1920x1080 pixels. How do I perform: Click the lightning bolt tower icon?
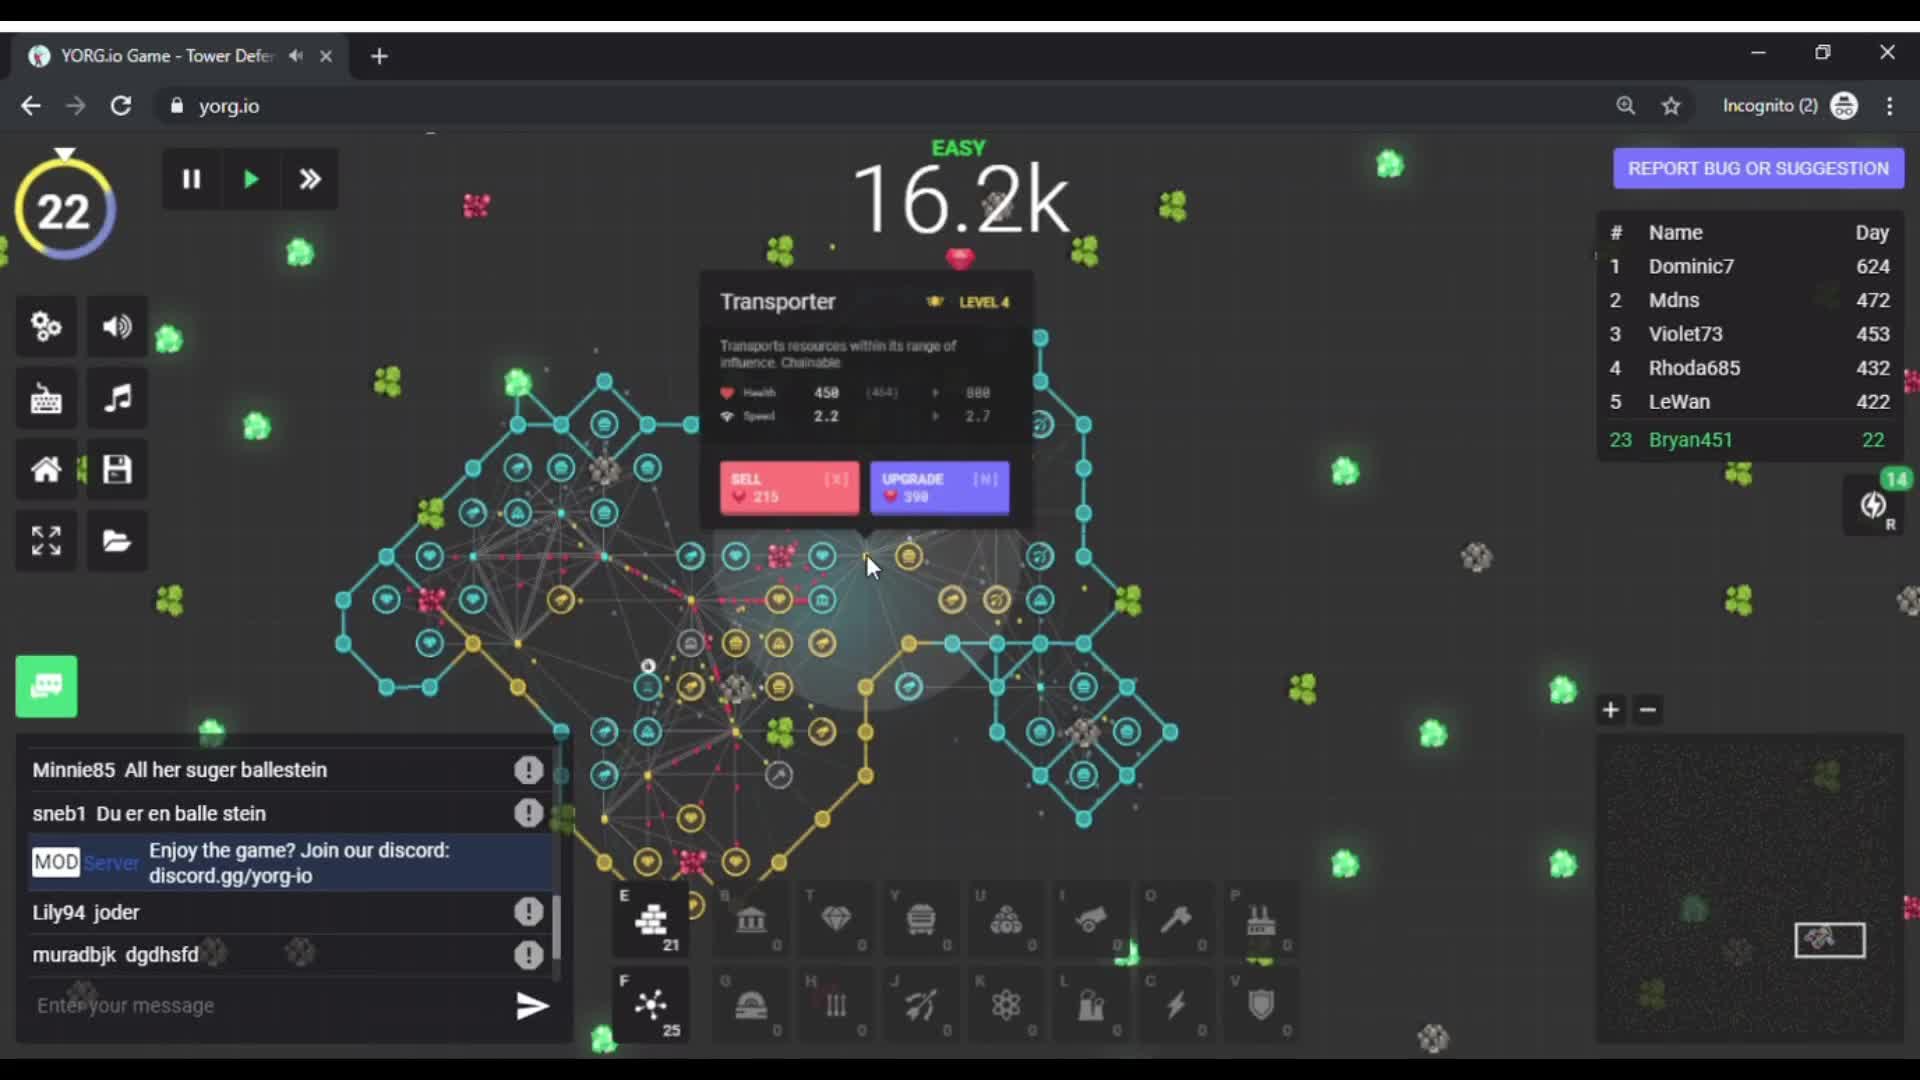pos(1175,1005)
